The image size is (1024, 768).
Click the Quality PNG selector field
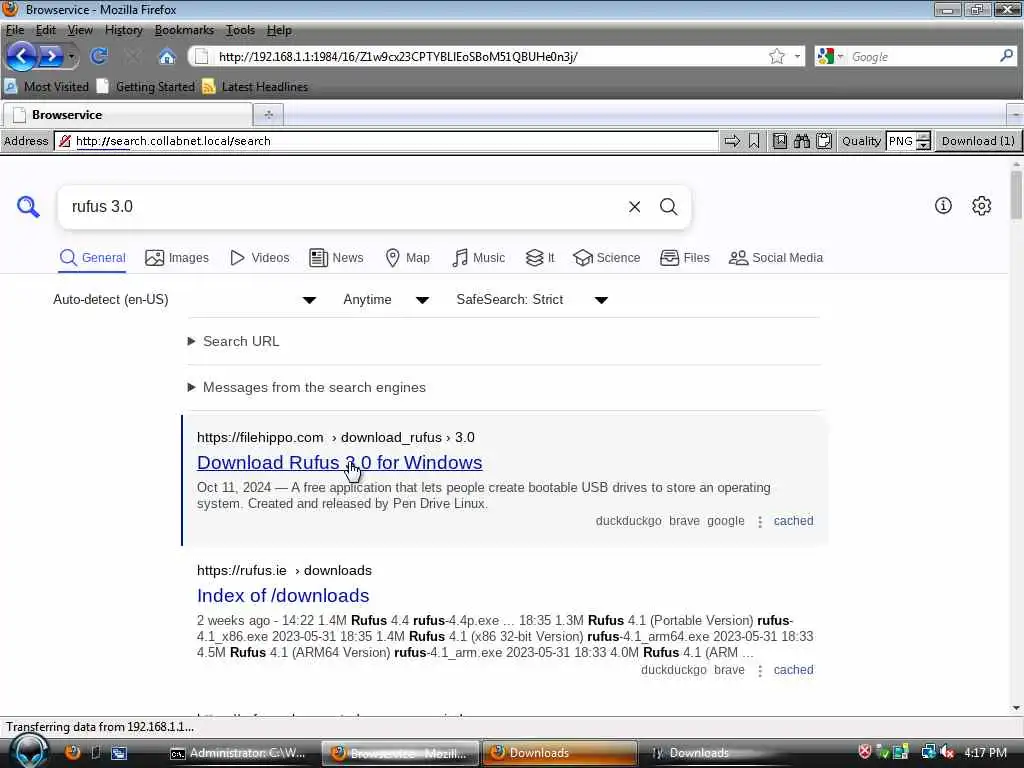pos(902,141)
